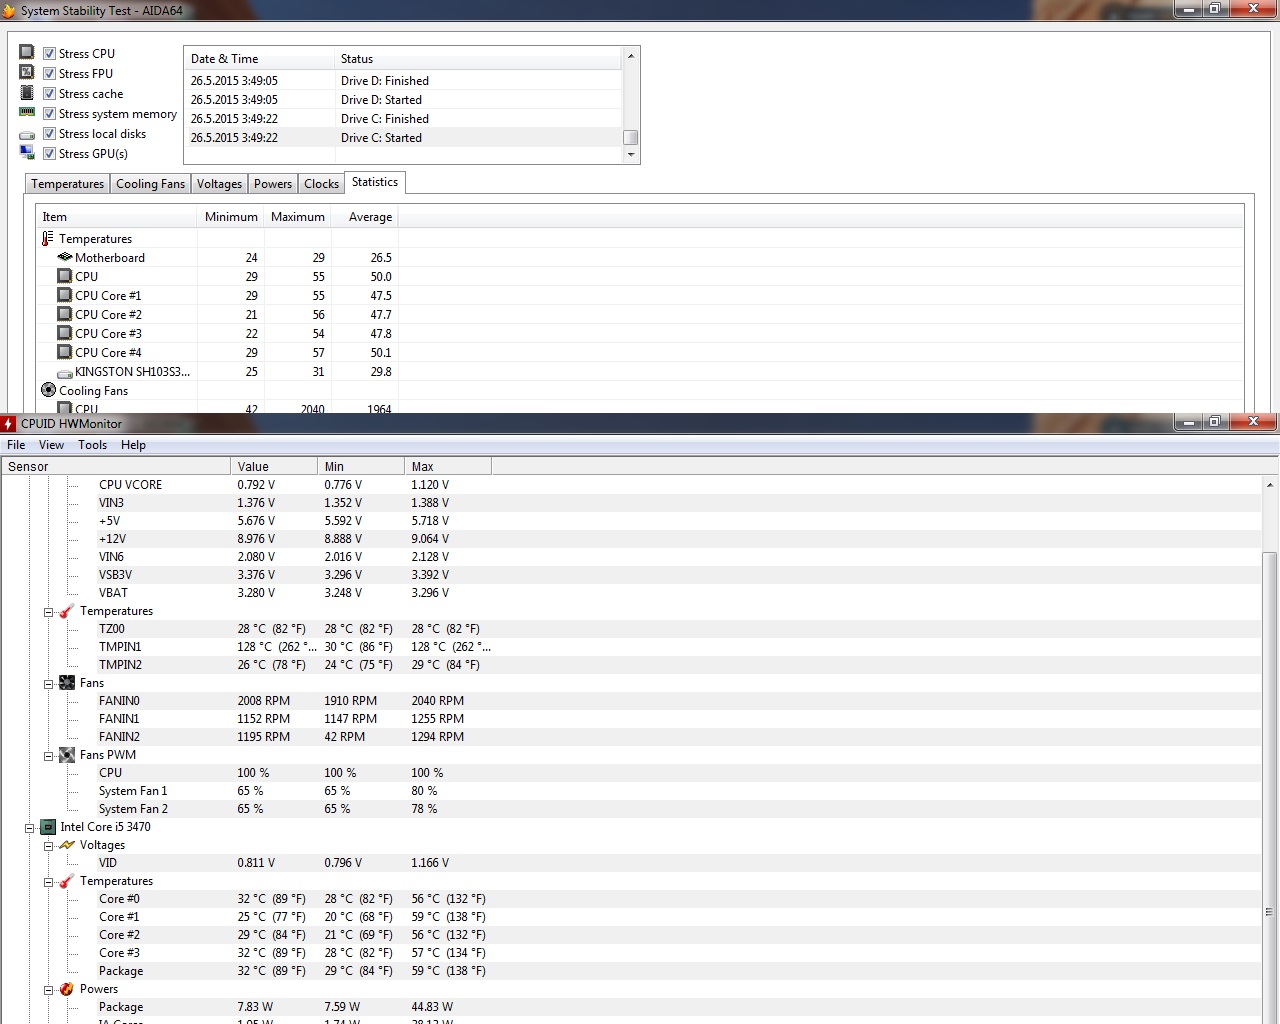
Task: Click the Intel Core i5 3470 processor icon
Action: tap(47, 827)
